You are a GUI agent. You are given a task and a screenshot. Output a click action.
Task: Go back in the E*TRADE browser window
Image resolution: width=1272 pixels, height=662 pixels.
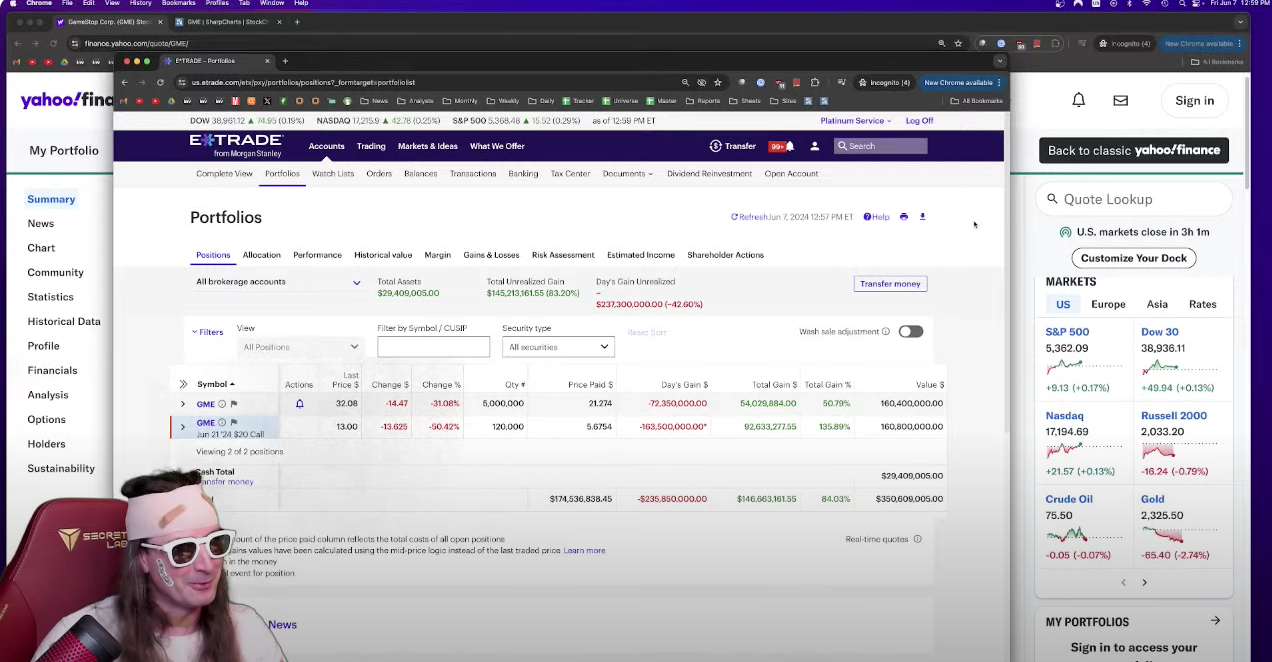(x=125, y=82)
